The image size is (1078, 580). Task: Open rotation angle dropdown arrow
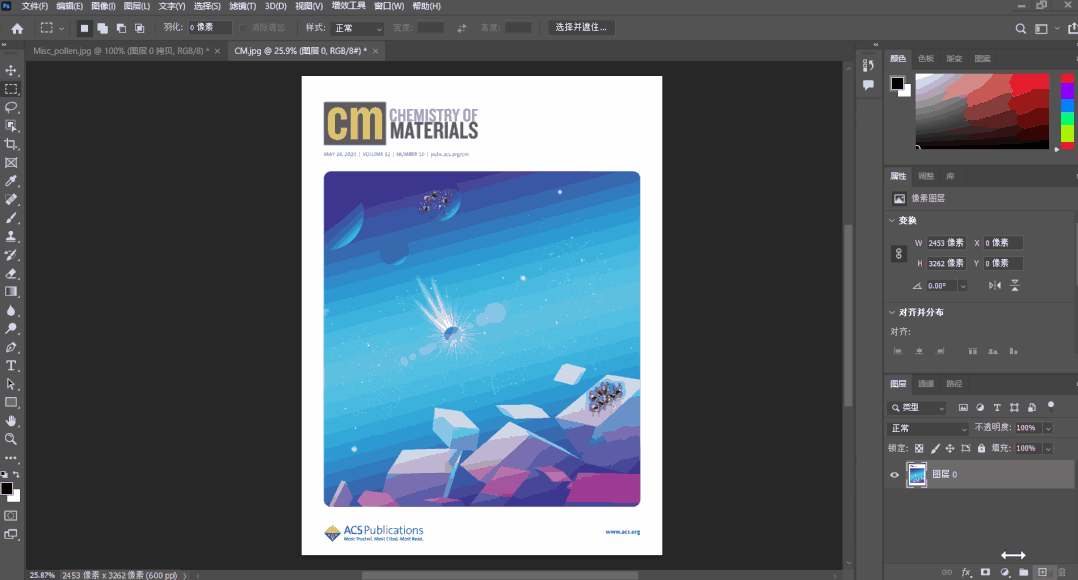coord(962,286)
